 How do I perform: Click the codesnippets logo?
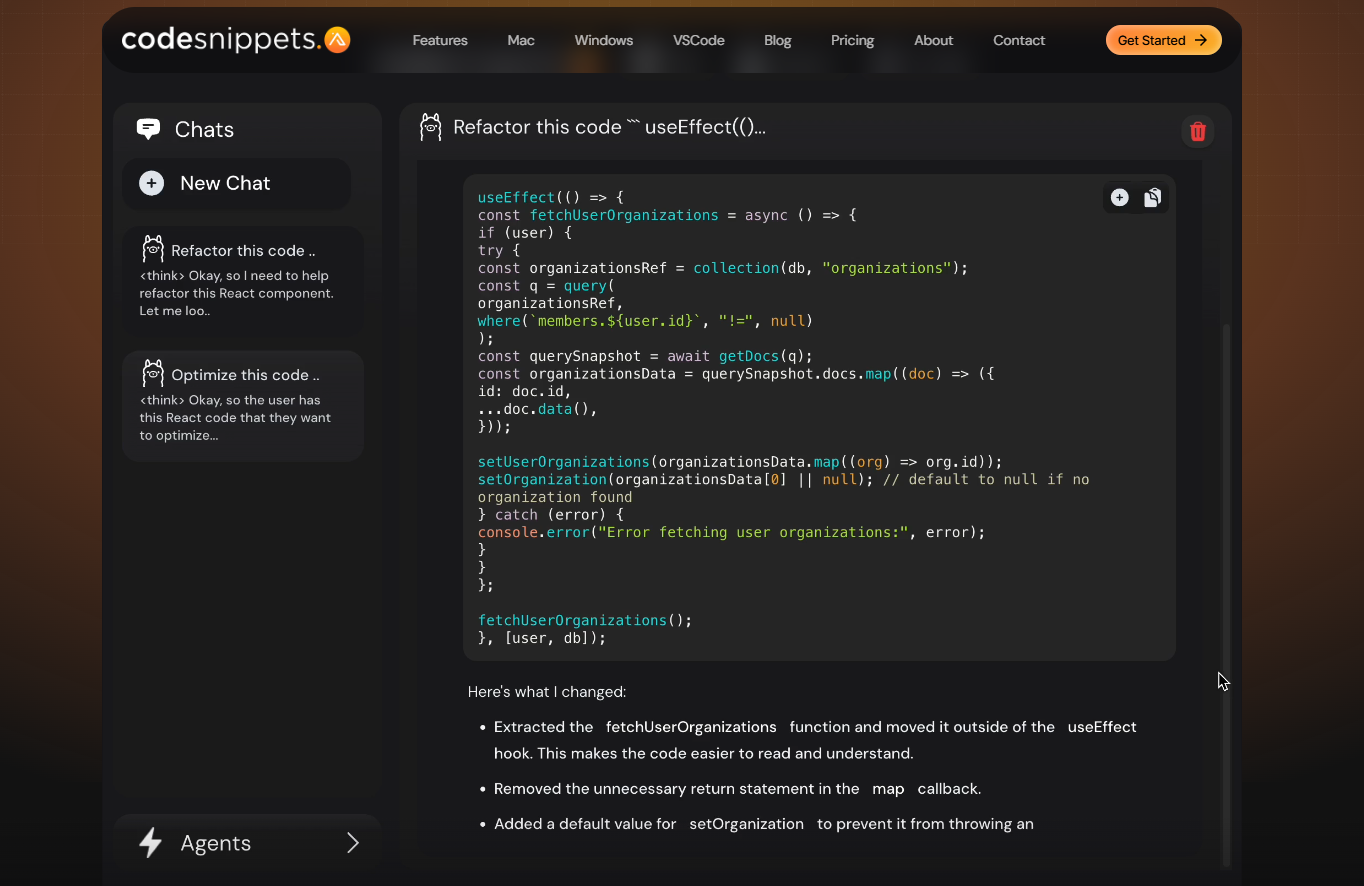tap(236, 40)
